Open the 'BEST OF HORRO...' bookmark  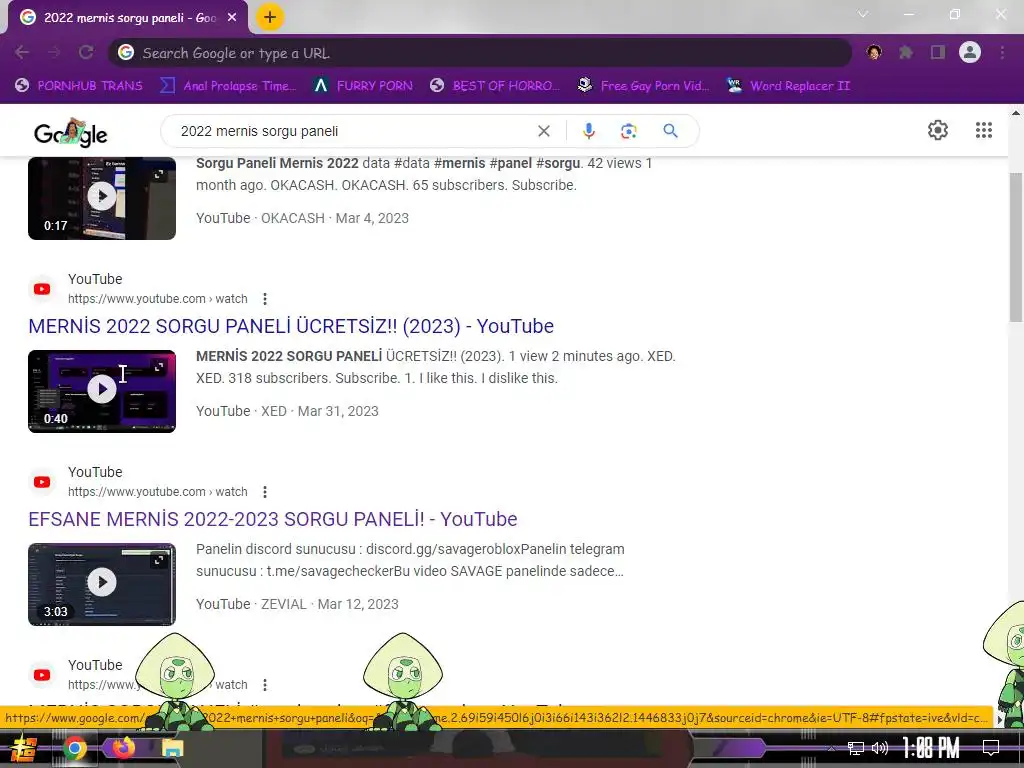point(495,86)
